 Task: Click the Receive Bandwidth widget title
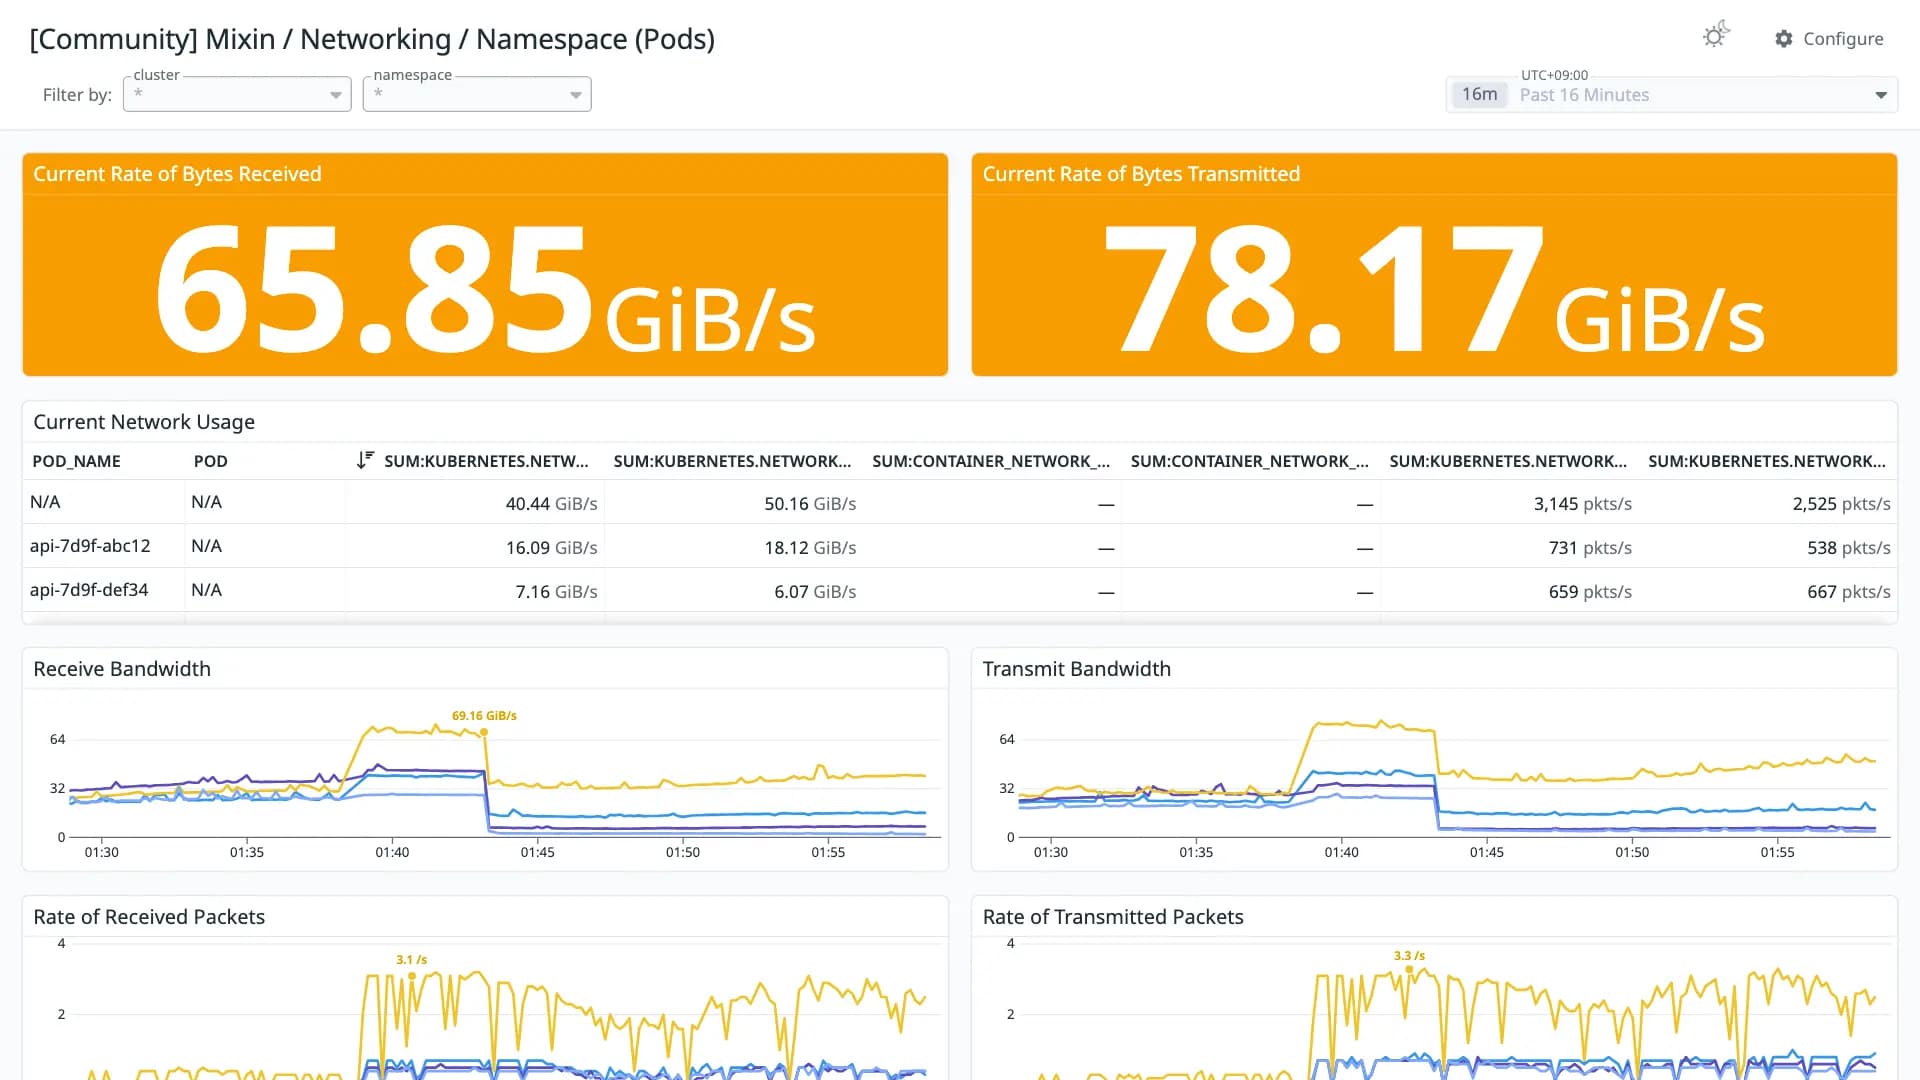pyautogui.click(x=122, y=669)
